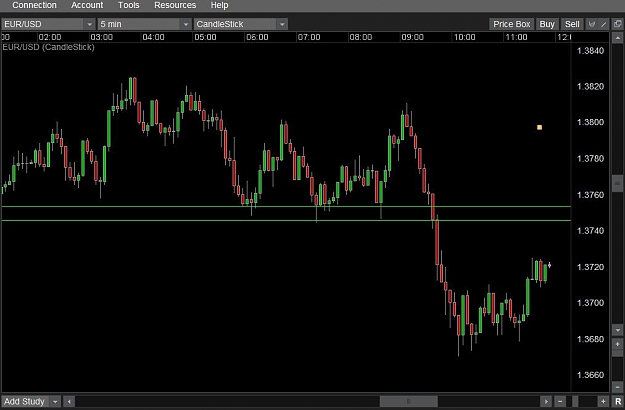Click the vertical price scroll thumb
The image size is (625, 410).
pyautogui.click(x=617, y=184)
